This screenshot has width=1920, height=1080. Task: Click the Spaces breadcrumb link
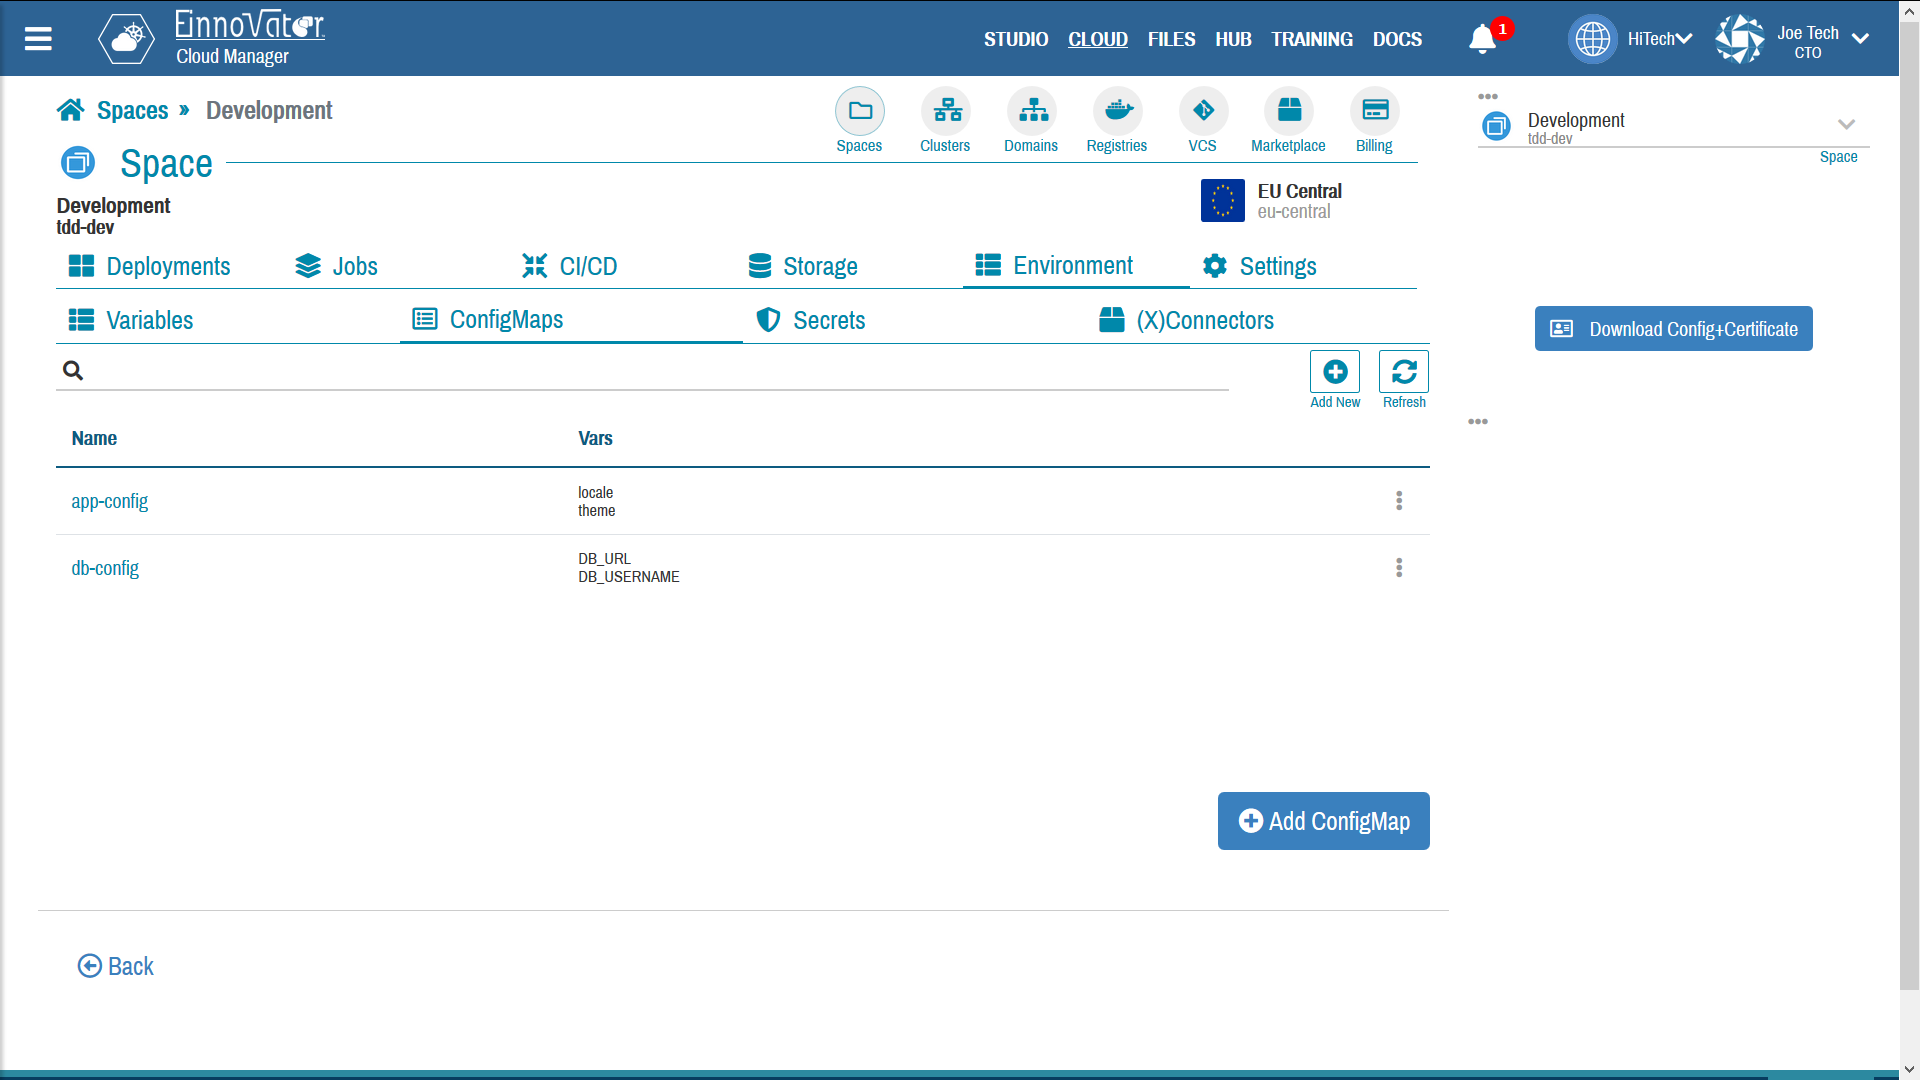tap(132, 110)
